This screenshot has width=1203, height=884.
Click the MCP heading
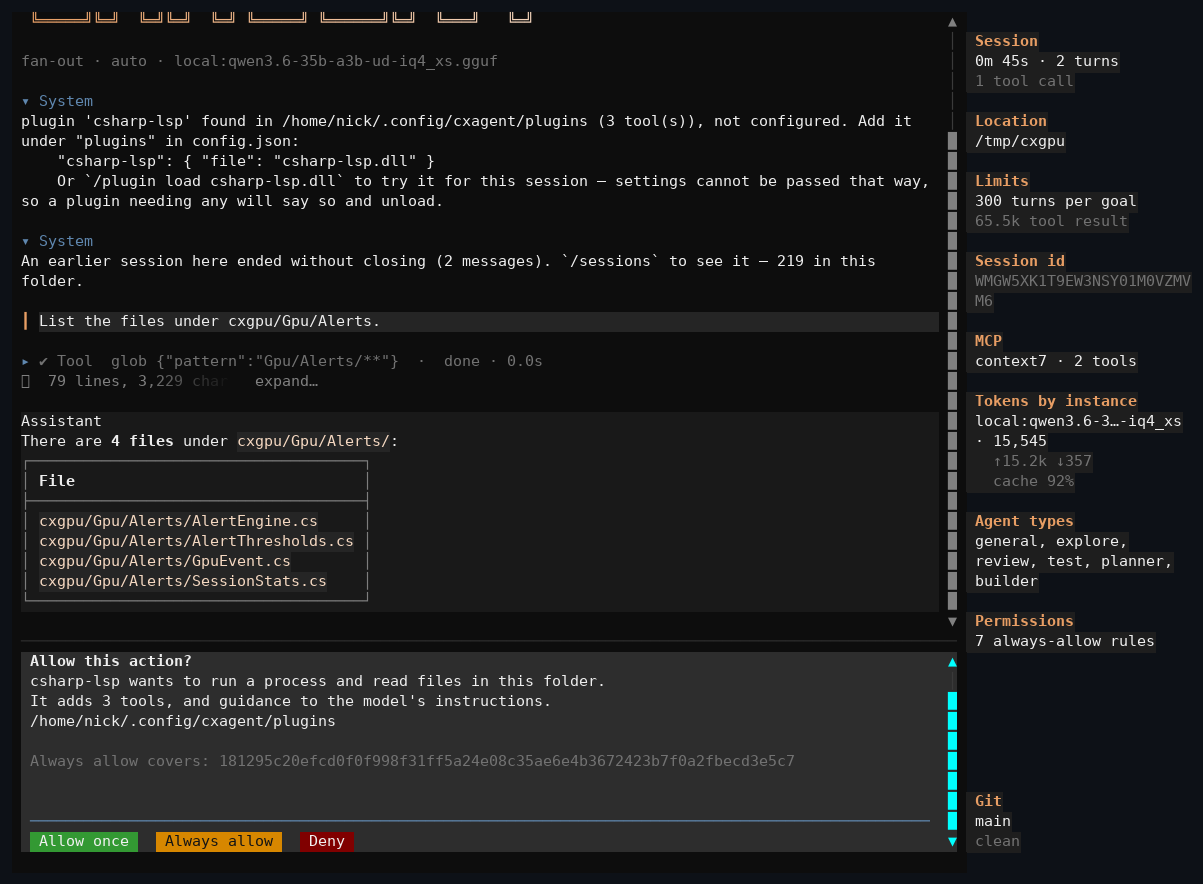coord(988,341)
